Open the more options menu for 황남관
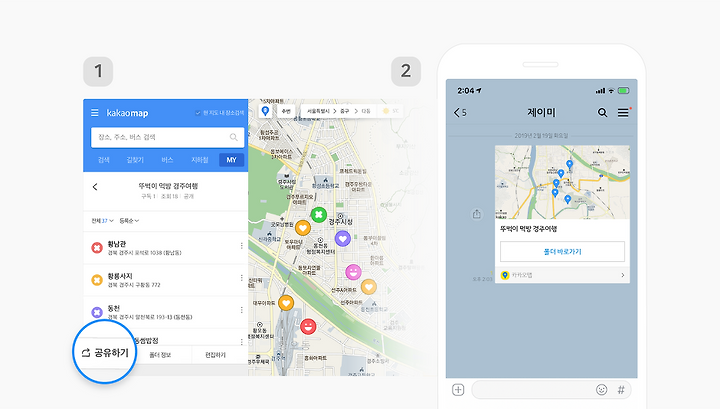720x409 pixels. coord(242,246)
